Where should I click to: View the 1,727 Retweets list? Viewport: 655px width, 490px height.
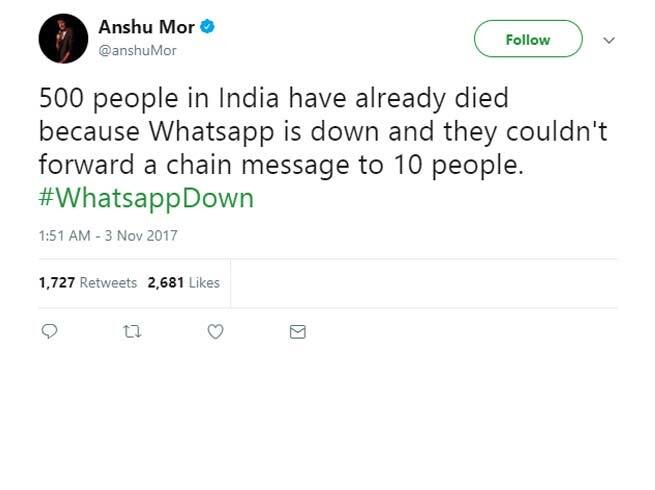pyautogui.click(x=88, y=283)
